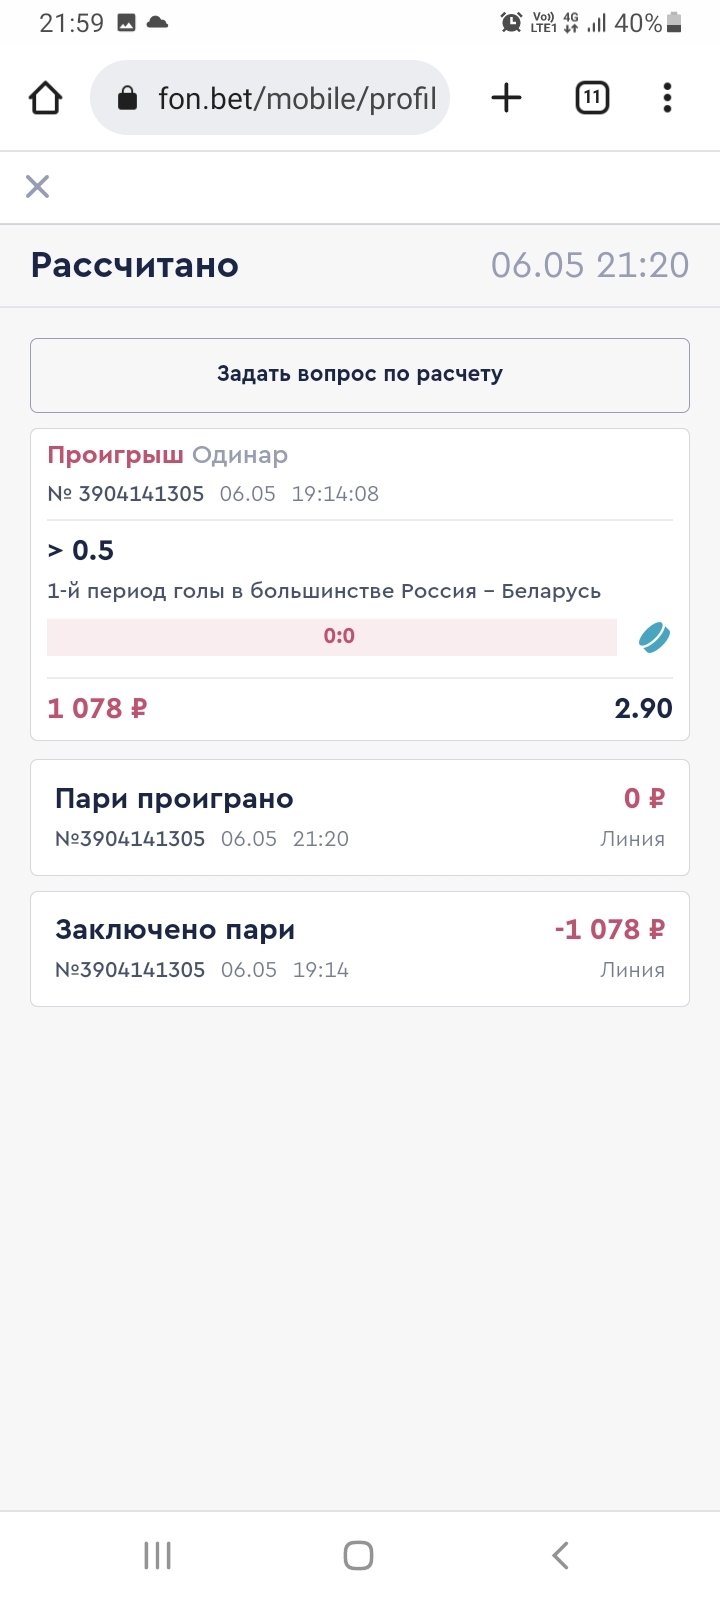Tap the browser home icon
The height and width of the screenshot is (1600, 720).
coord(46,98)
